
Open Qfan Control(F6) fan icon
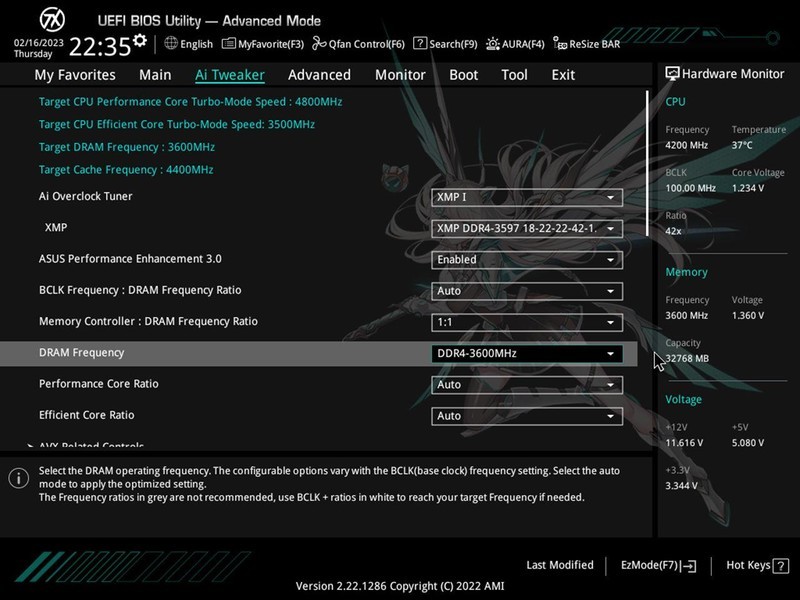tap(319, 43)
